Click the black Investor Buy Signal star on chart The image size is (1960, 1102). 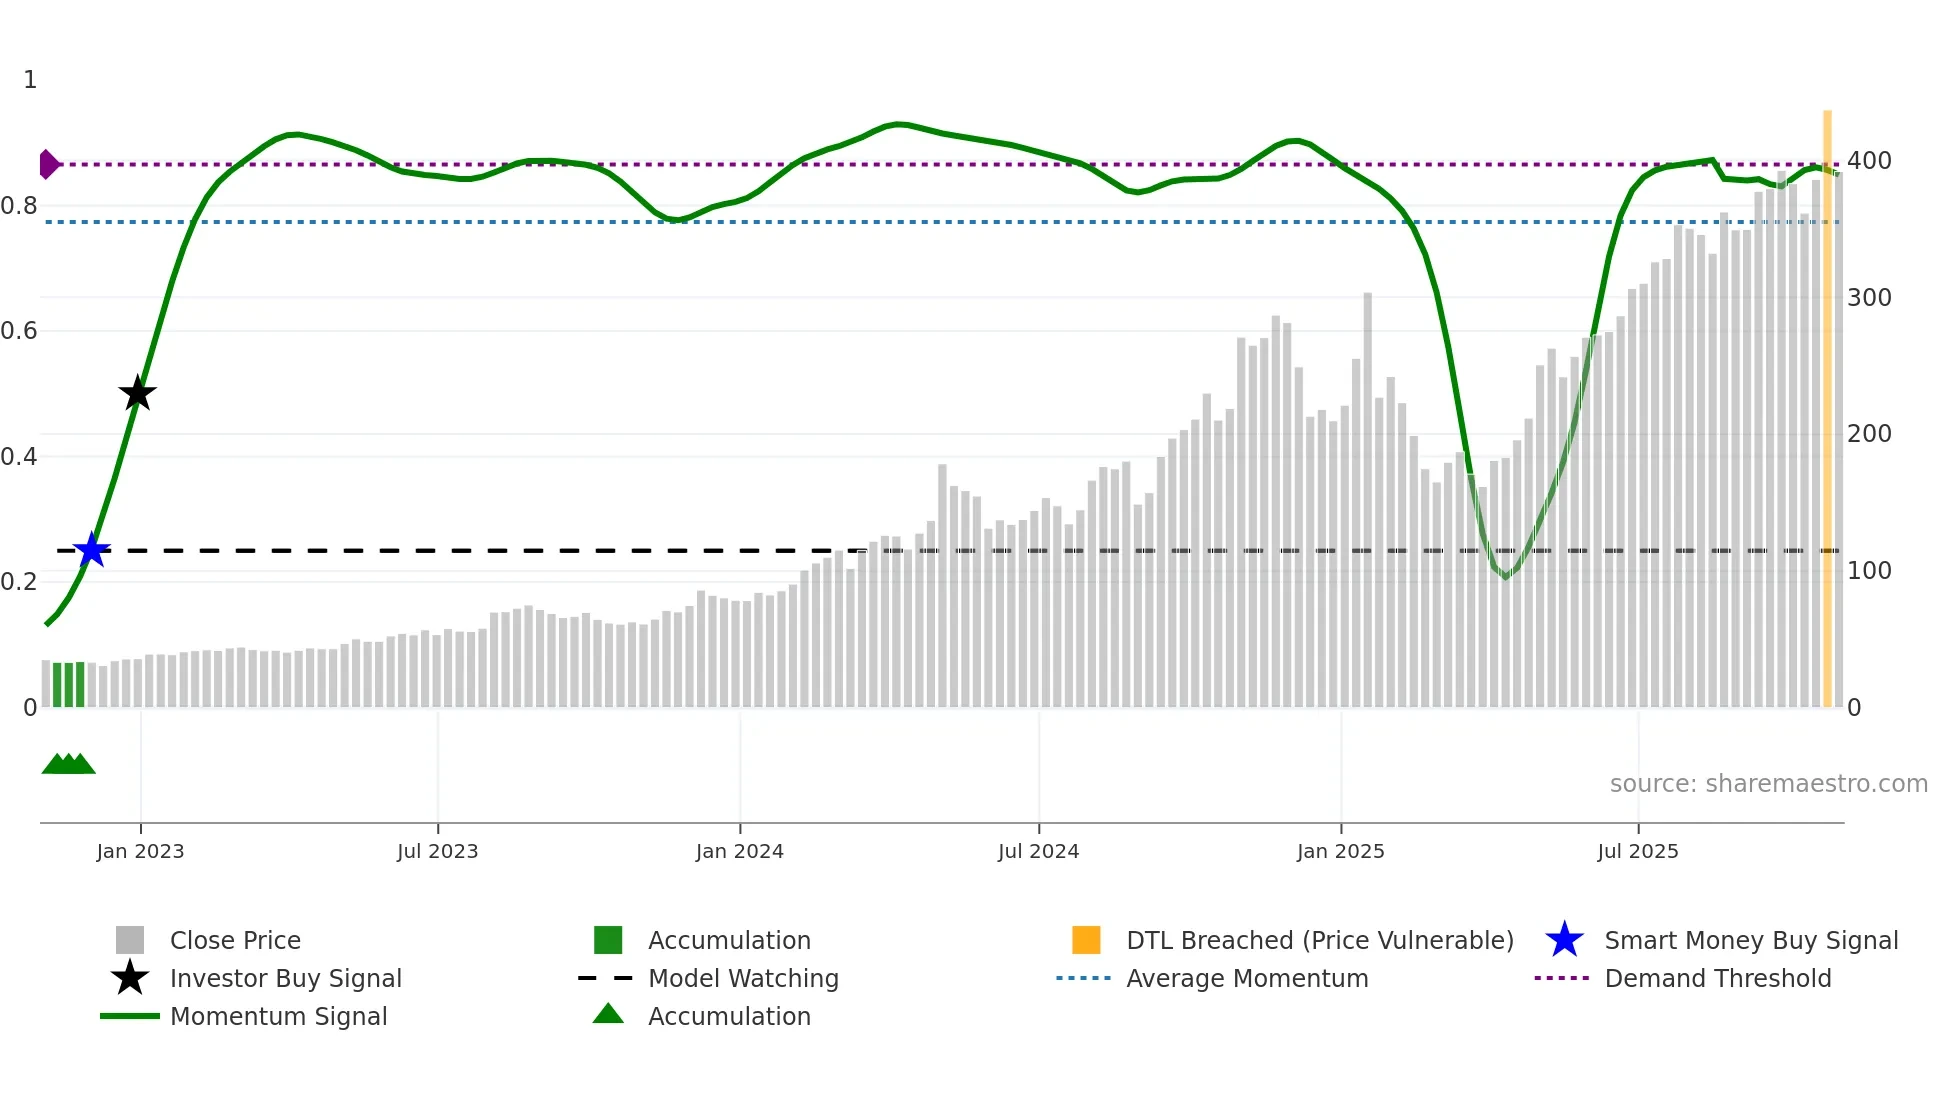coord(138,393)
